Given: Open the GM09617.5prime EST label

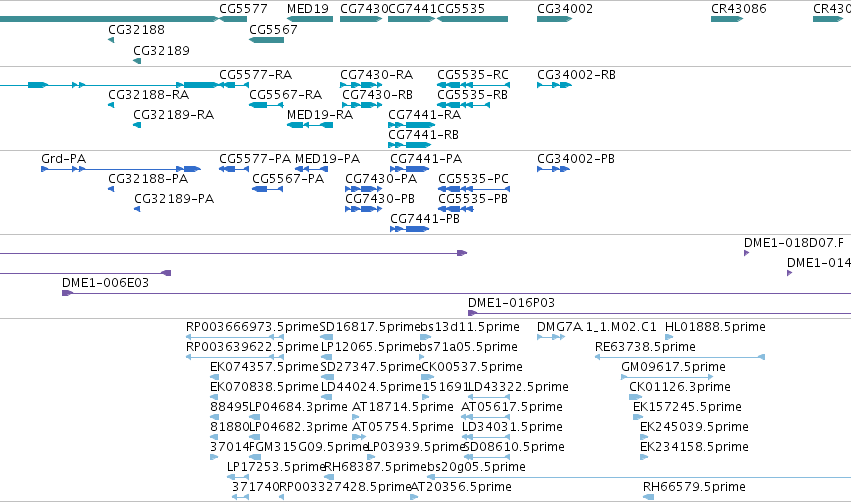Looking at the screenshot, I should (x=673, y=367).
